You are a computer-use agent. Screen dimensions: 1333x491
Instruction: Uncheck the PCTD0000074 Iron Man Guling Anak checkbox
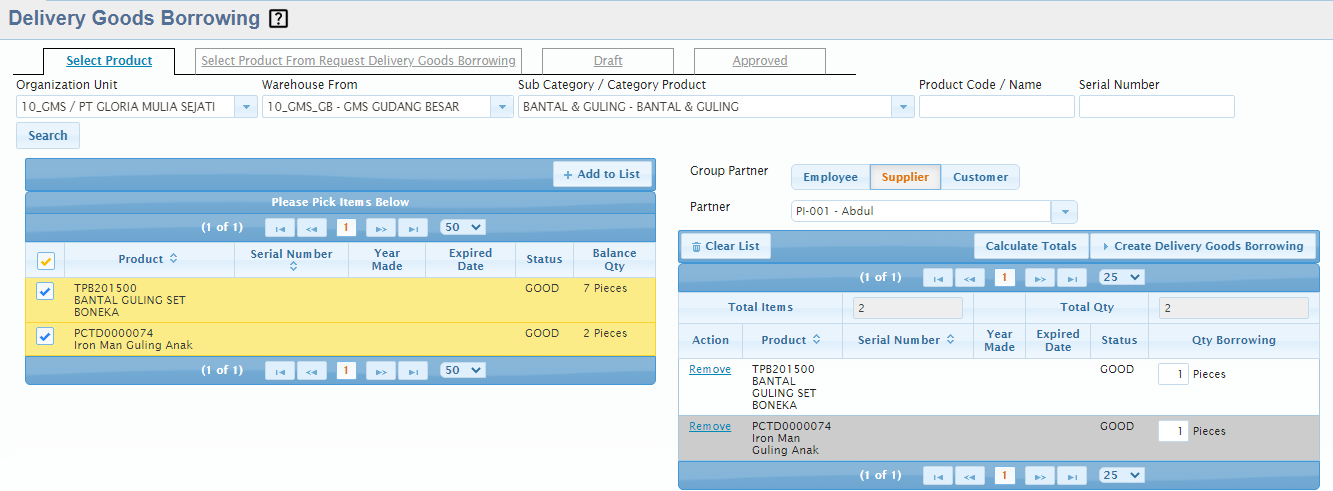coord(45,336)
